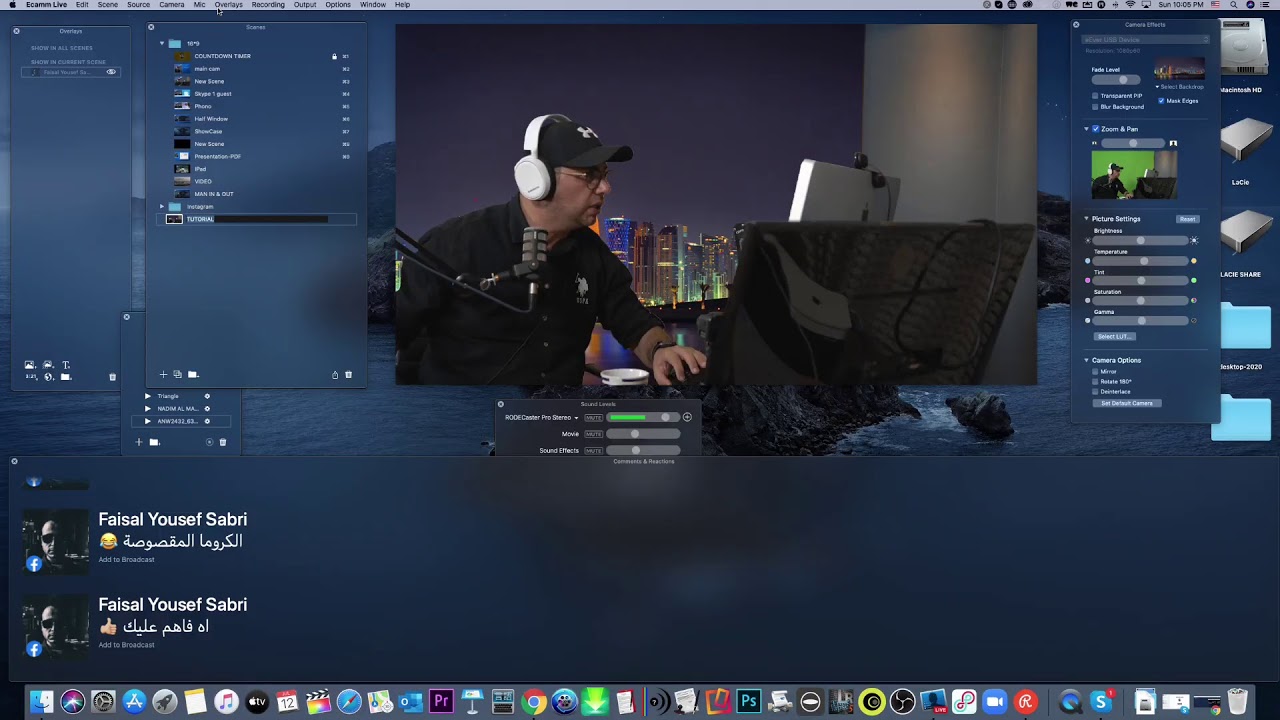
Task: Collapse the Picture Settings section
Action: 1087,219
